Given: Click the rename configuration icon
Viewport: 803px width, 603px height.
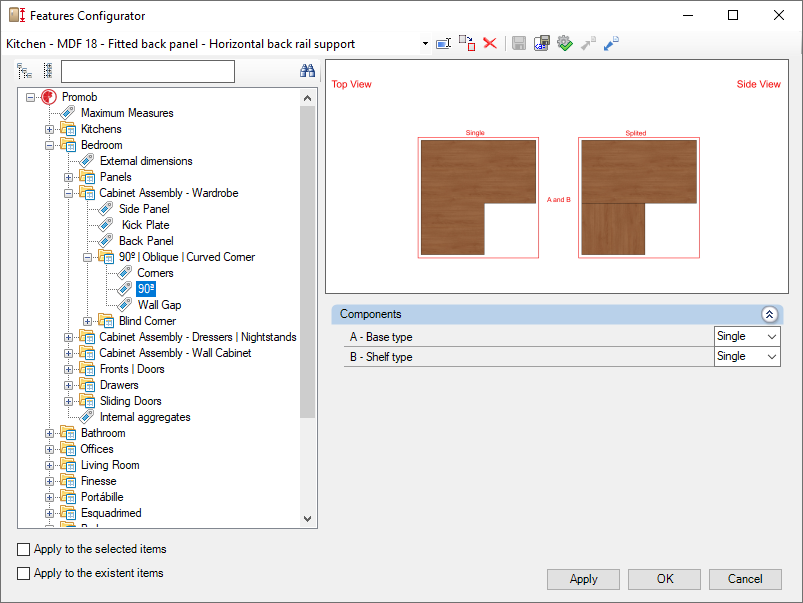Looking at the screenshot, I should point(444,43).
